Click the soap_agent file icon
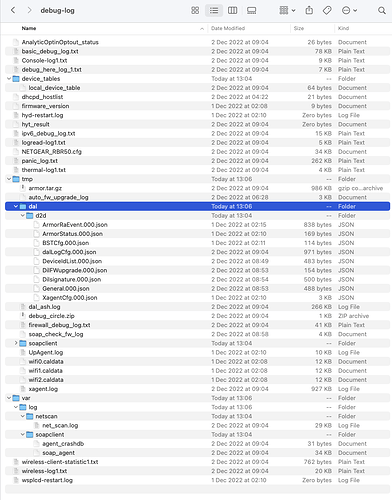This screenshot has width=392, height=500. (37, 453)
